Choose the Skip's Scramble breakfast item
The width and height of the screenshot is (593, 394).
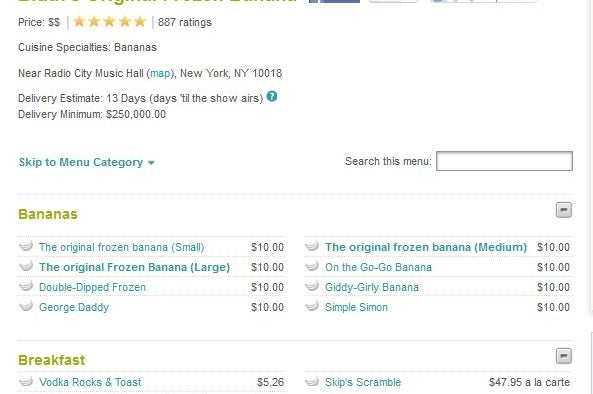[x=363, y=382]
